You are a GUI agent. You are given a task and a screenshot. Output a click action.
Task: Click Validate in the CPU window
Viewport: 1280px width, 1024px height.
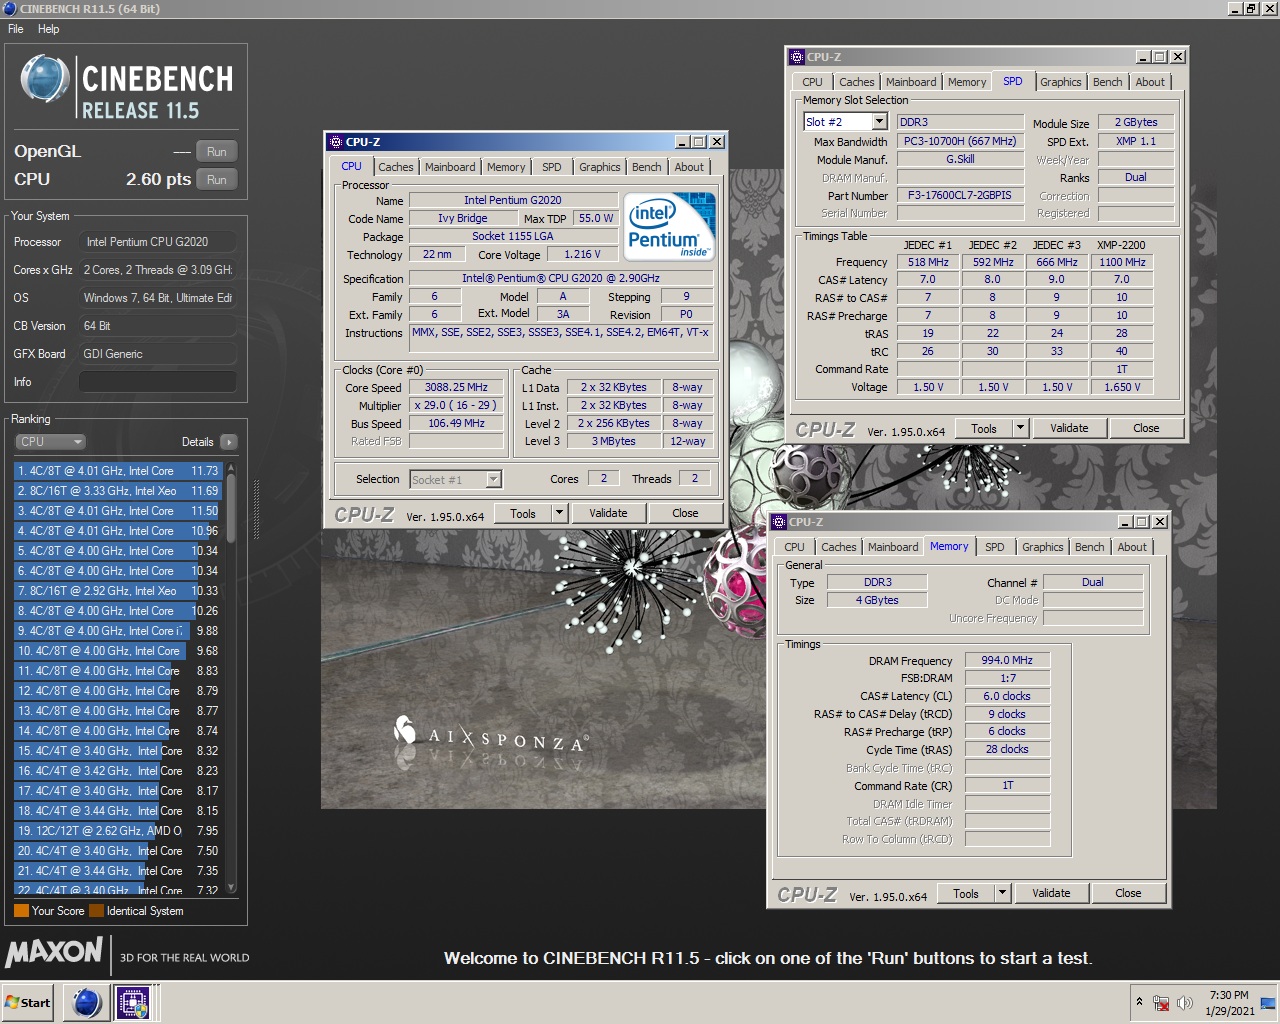(608, 514)
